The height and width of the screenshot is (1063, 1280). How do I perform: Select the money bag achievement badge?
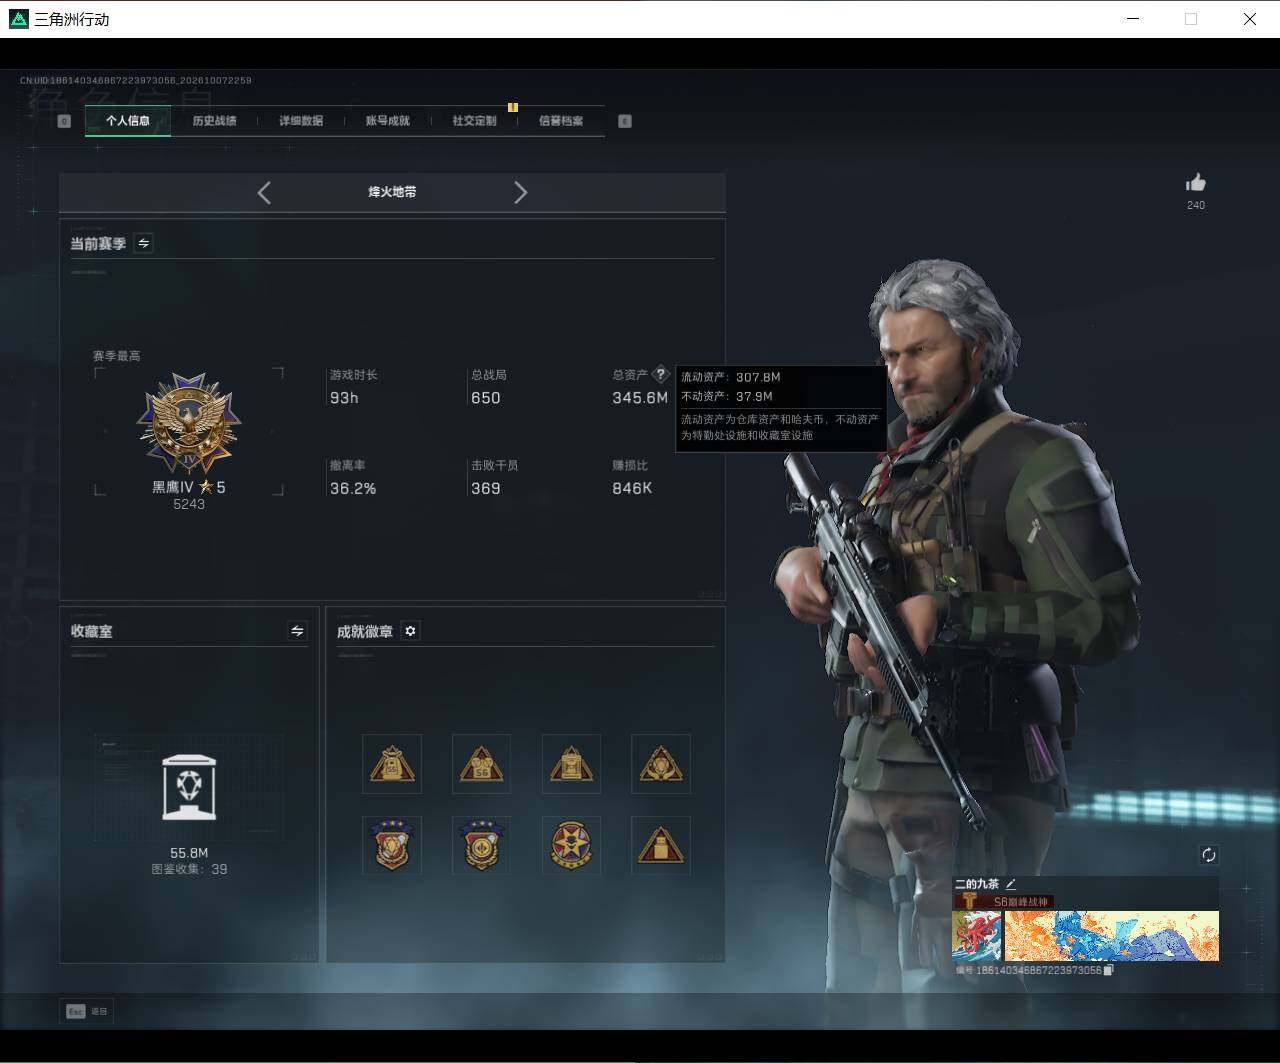[392, 764]
